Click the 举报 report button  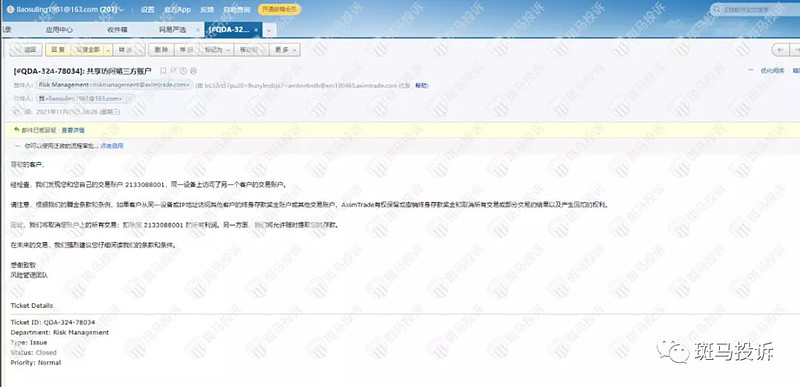(x=186, y=49)
